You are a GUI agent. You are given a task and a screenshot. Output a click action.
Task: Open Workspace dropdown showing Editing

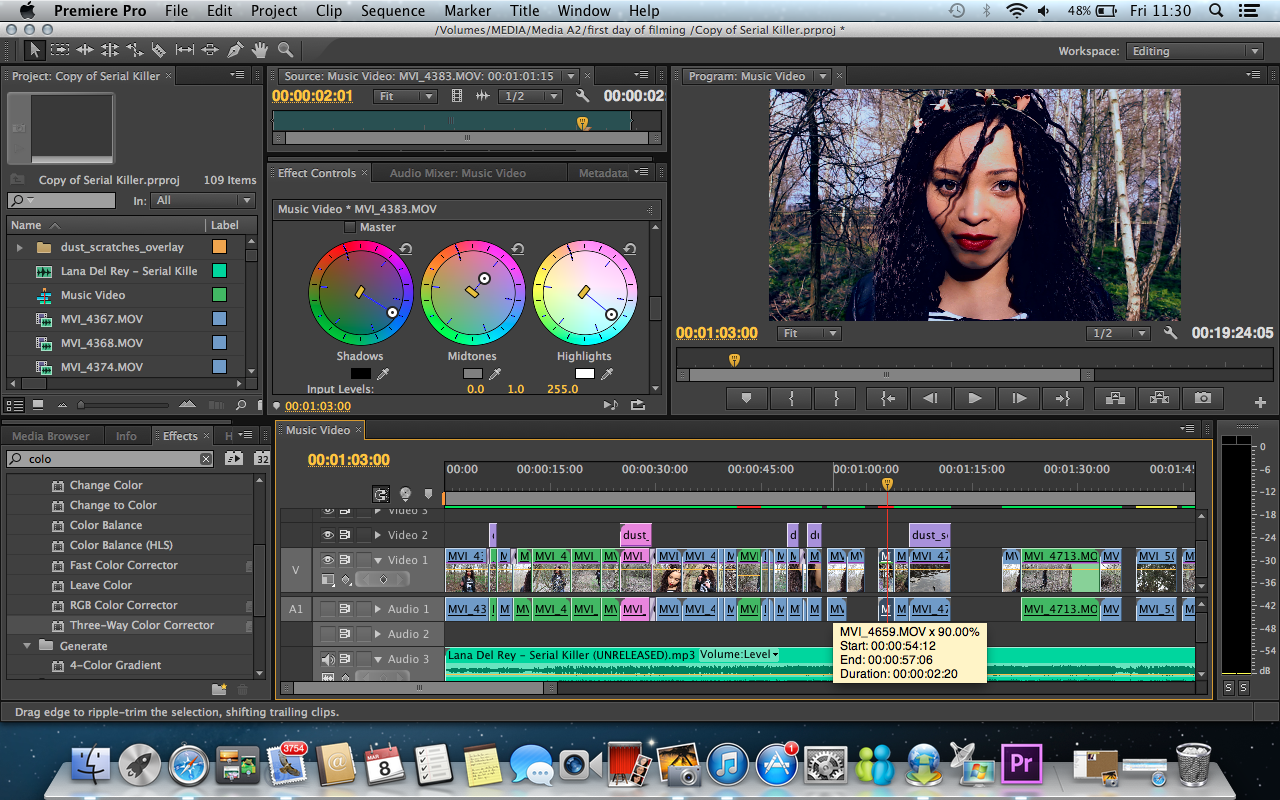click(x=1195, y=51)
